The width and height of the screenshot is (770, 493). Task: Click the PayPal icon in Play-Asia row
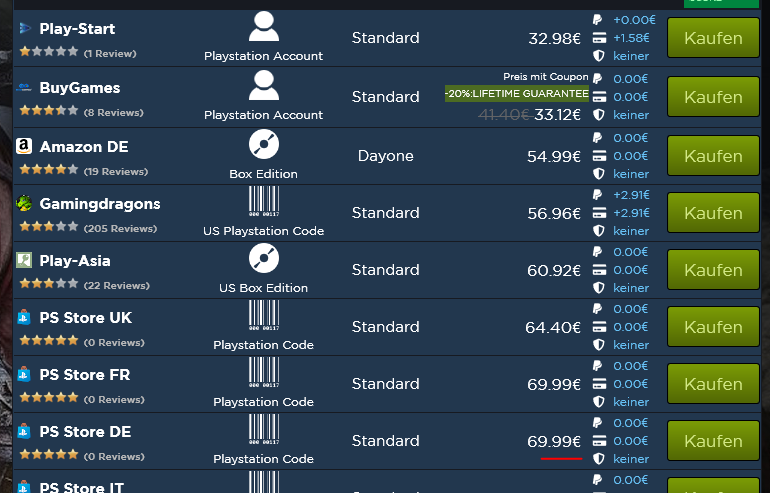598,252
